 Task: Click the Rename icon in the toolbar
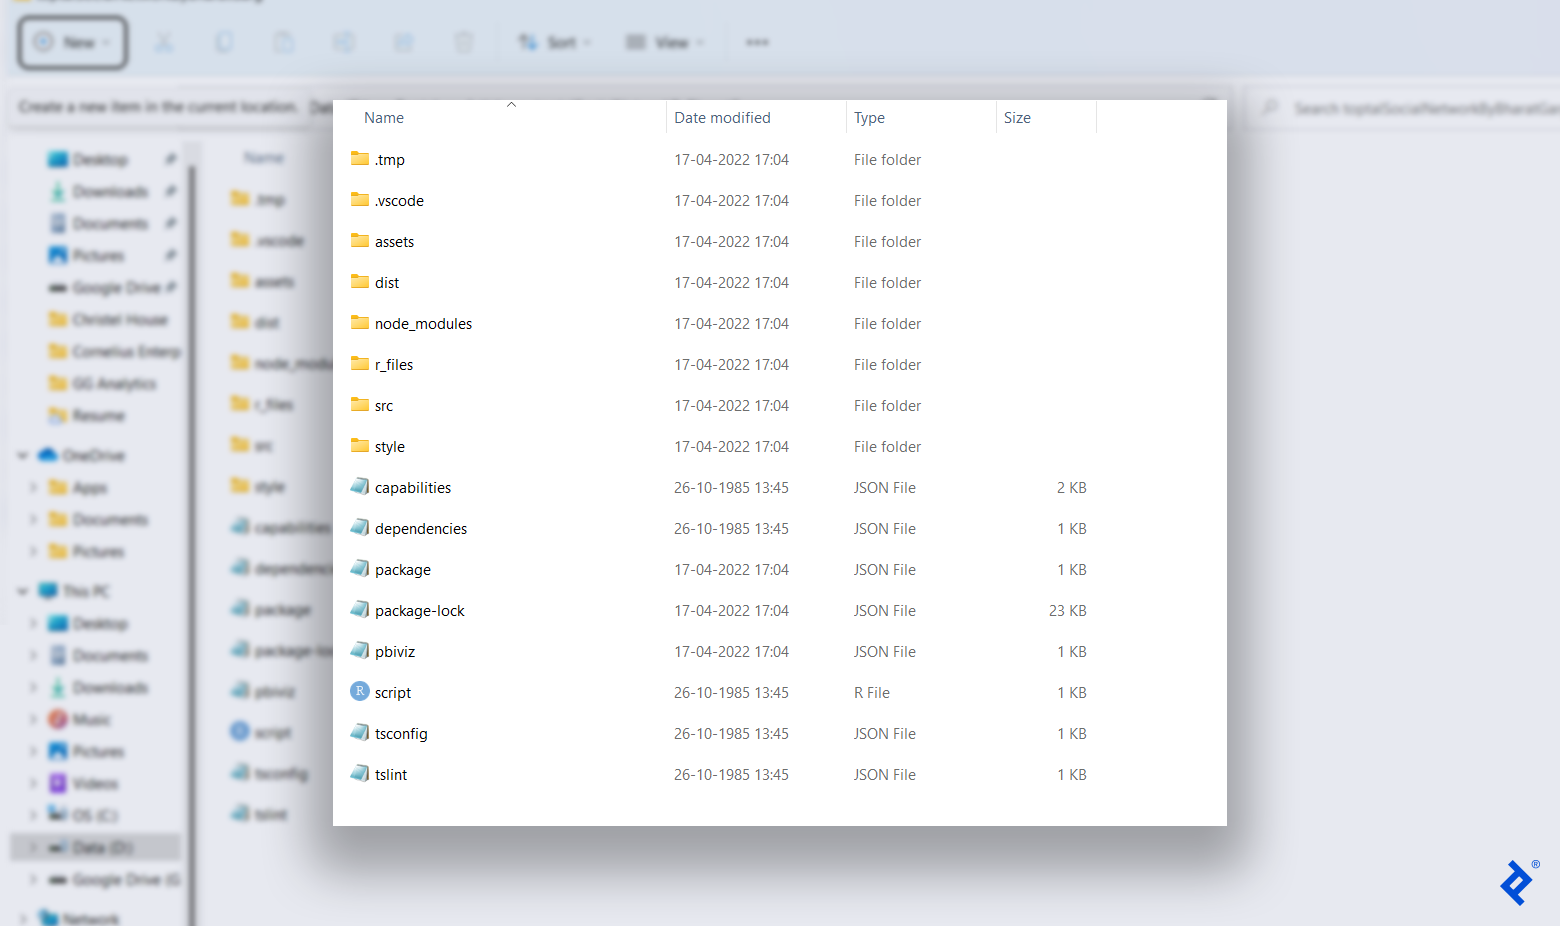point(344,42)
